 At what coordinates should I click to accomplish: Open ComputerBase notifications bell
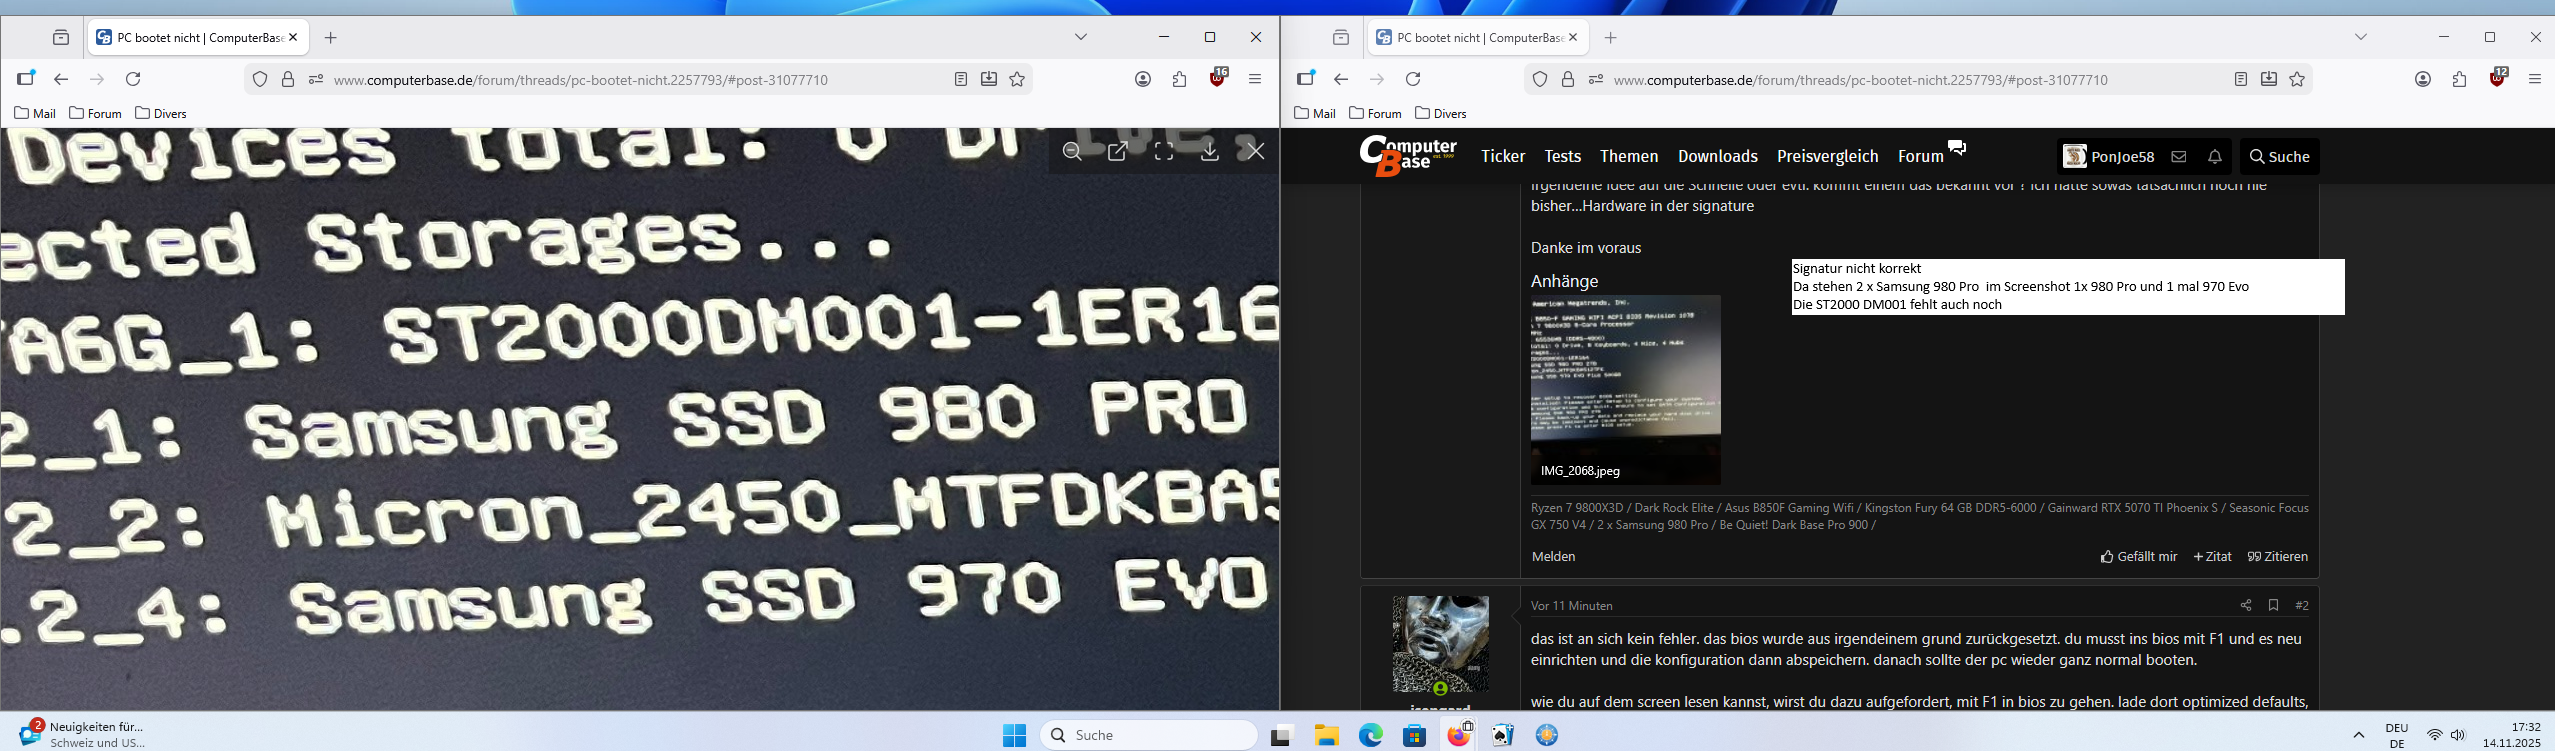pyautogui.click(x=2215, y=156)
